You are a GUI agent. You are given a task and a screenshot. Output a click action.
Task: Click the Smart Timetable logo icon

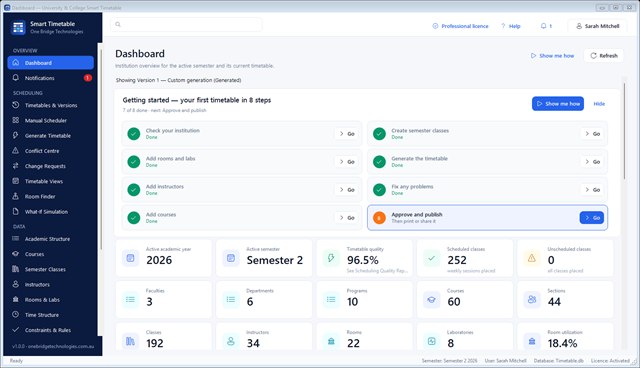[18, 27]
